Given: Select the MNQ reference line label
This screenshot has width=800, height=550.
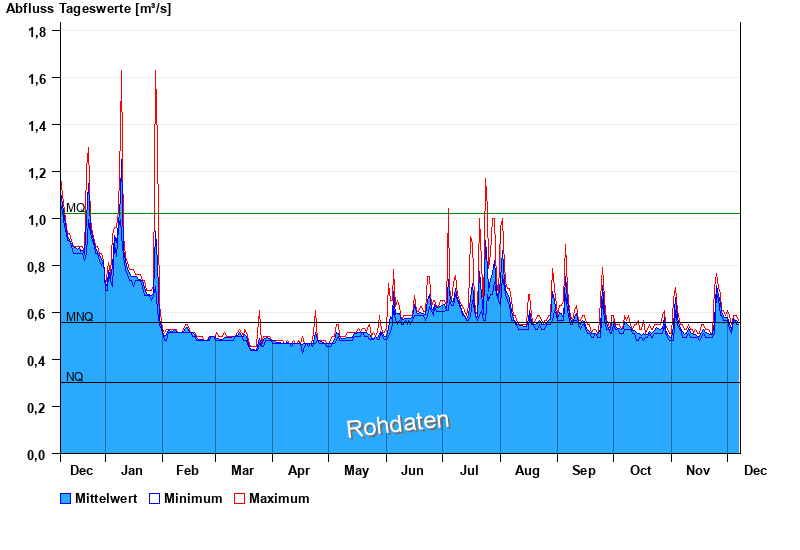Looking at the screenshot, I should [x=79, y=317].
